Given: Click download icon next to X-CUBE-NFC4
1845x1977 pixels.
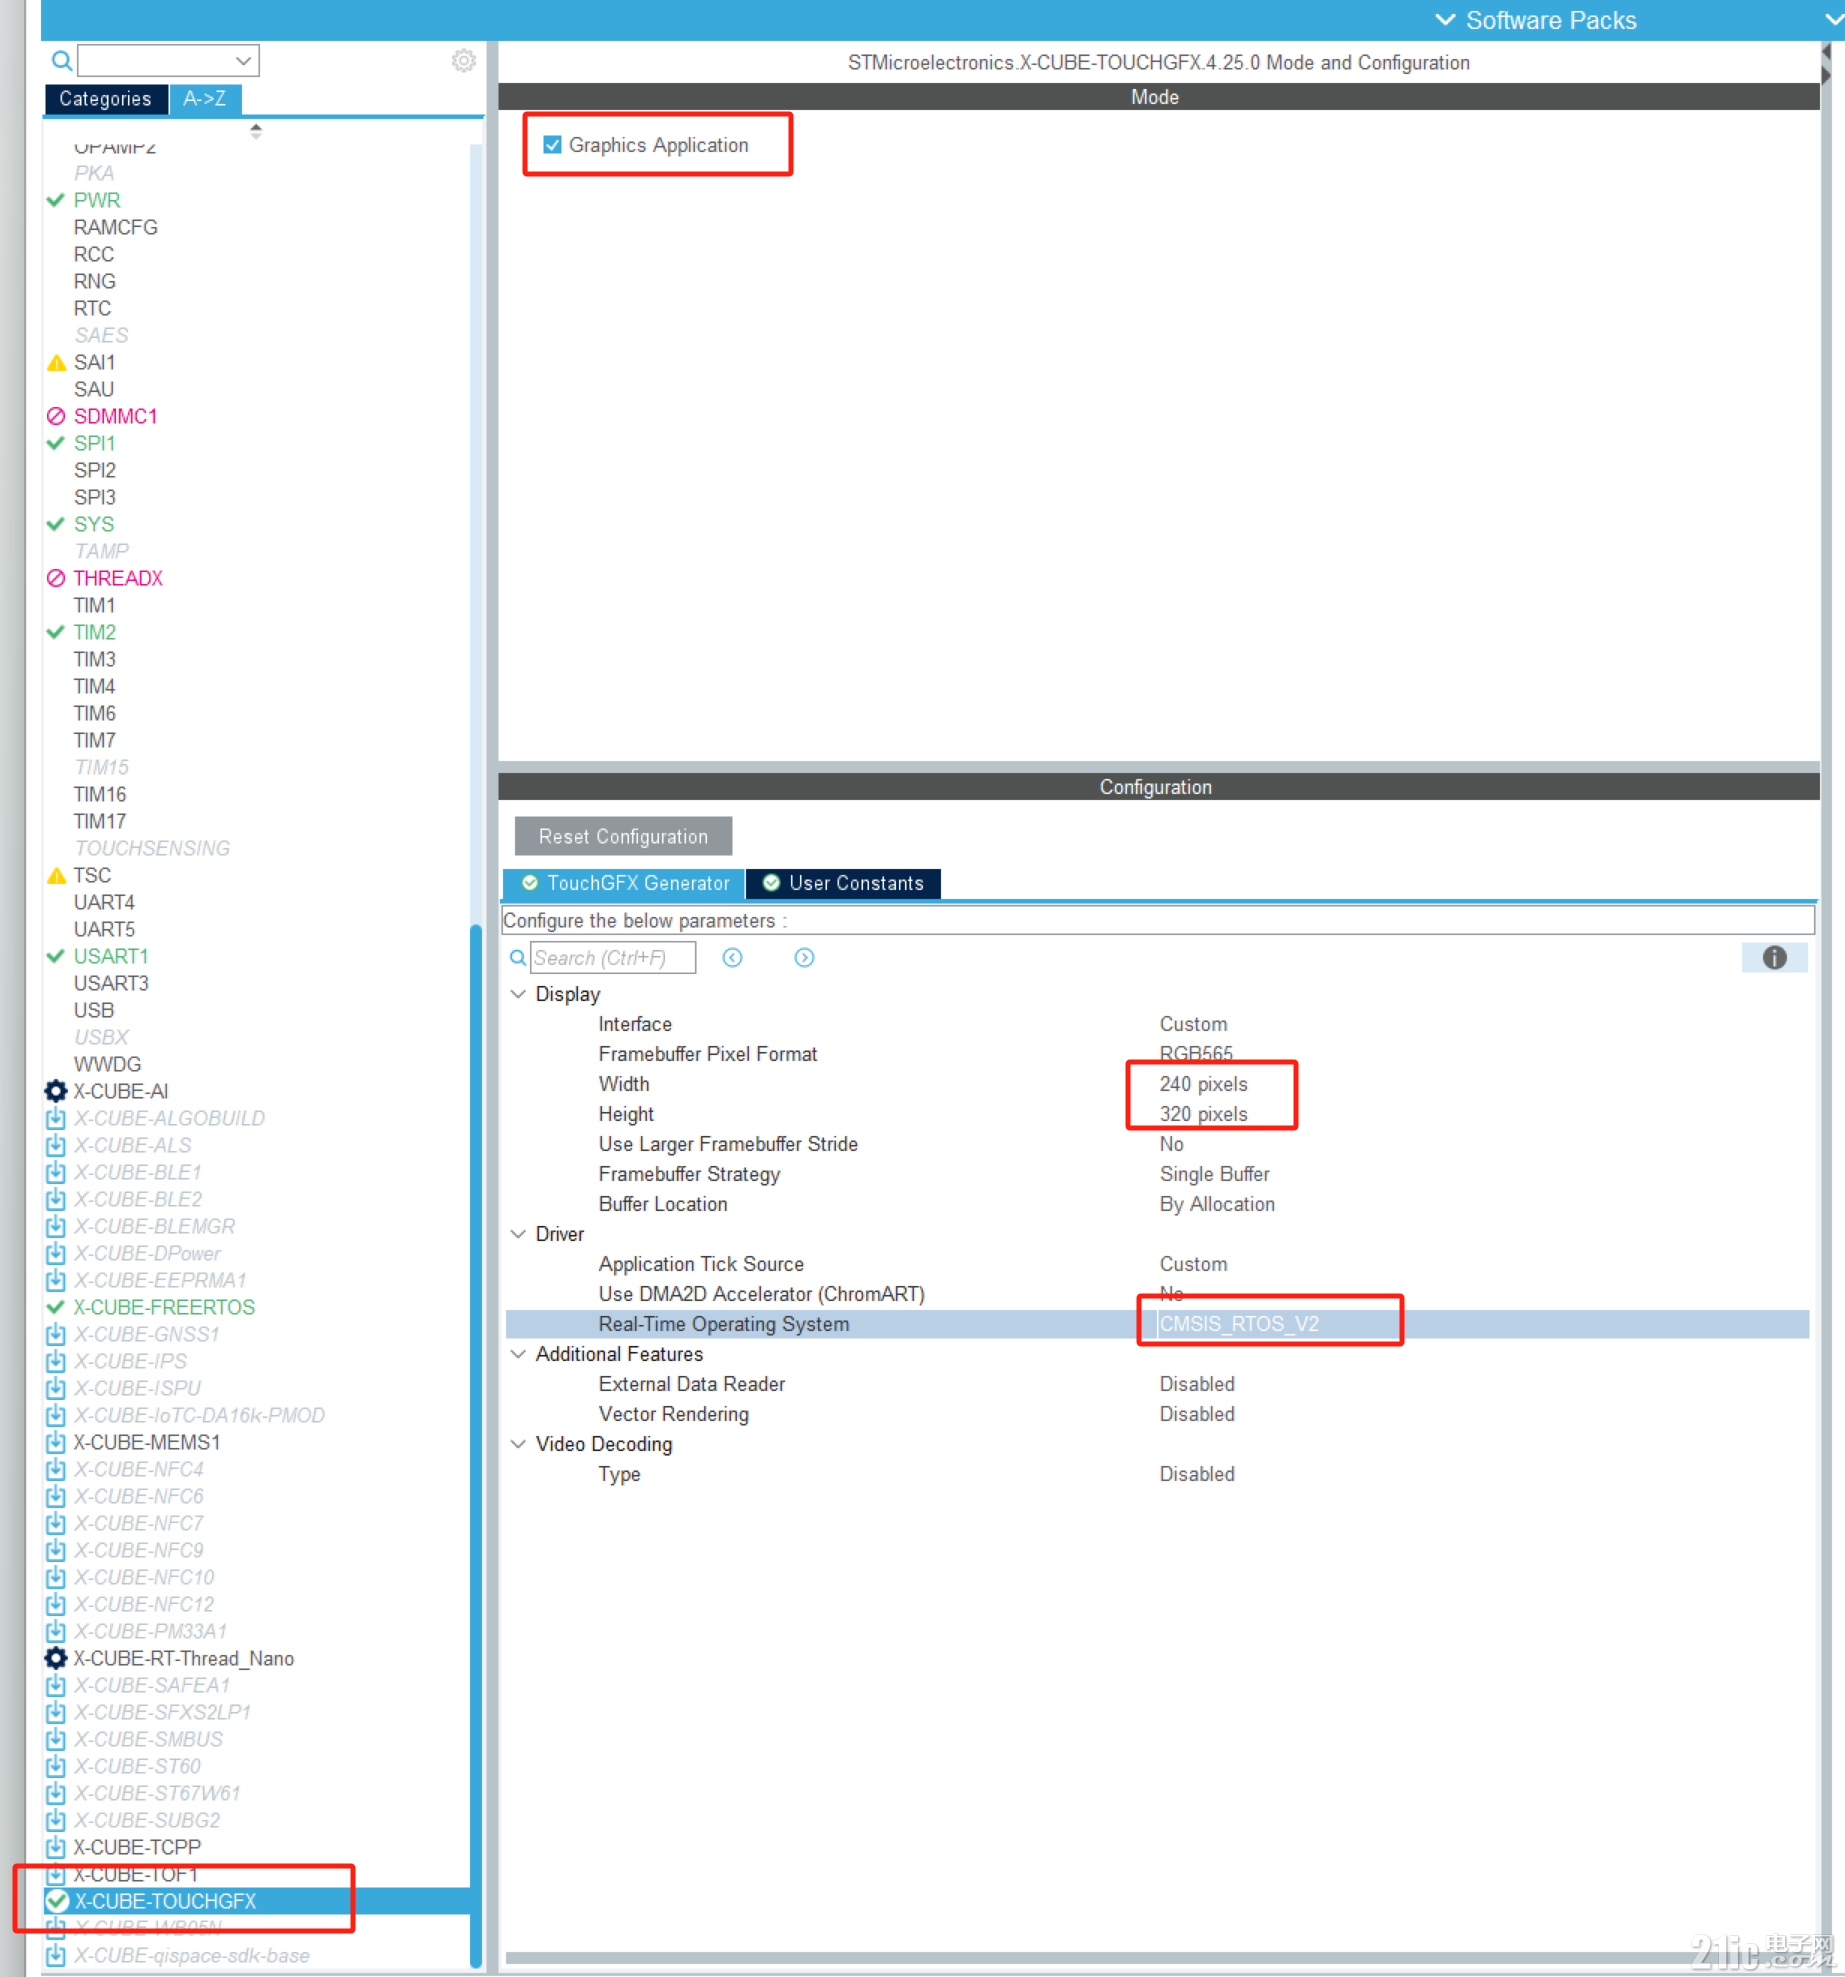Looking at the screenshot, I should 56,1468.
